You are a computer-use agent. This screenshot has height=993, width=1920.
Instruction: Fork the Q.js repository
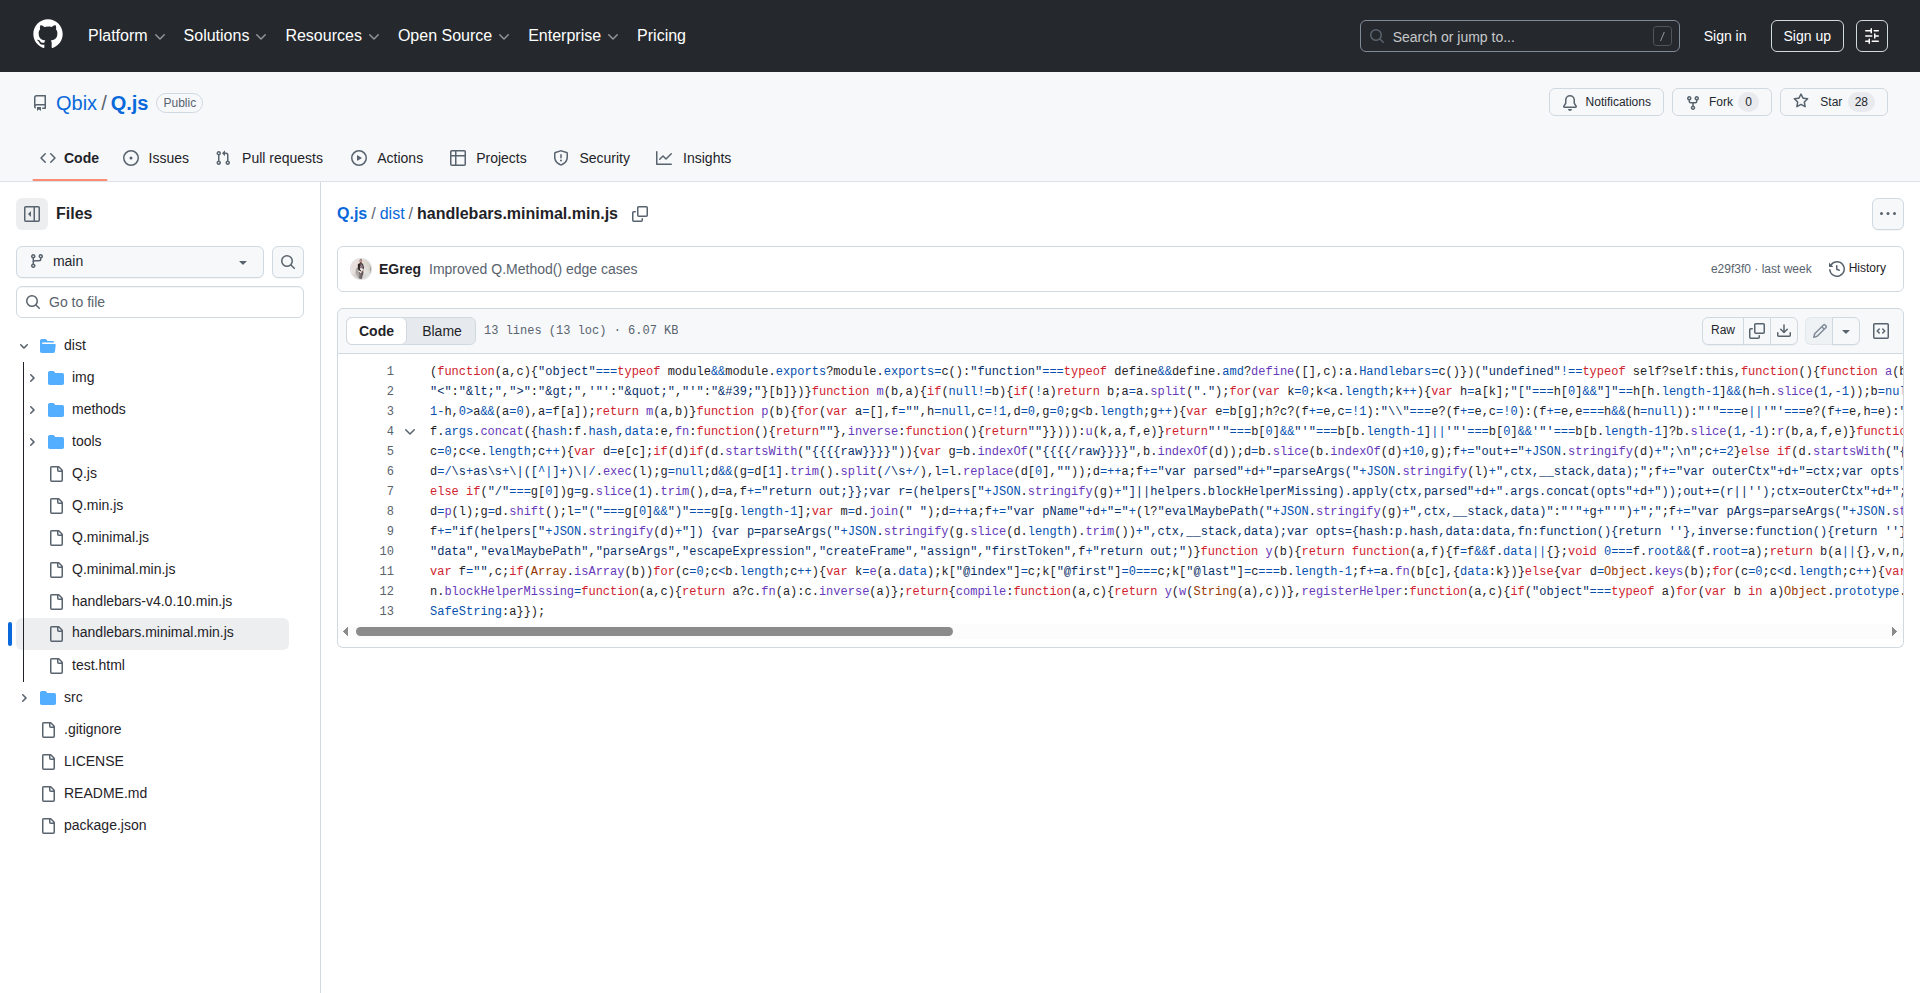tap(1721, 102)
